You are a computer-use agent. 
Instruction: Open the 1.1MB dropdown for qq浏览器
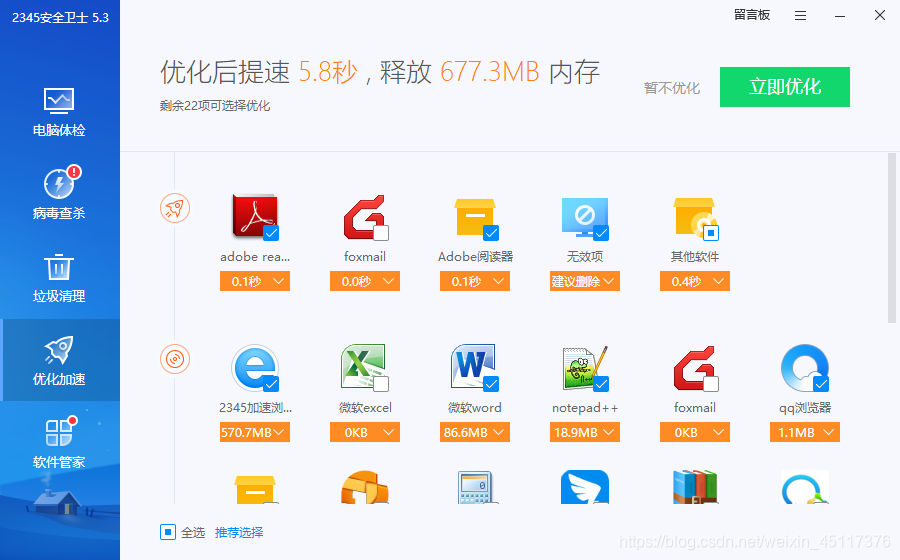coord(805,432)
